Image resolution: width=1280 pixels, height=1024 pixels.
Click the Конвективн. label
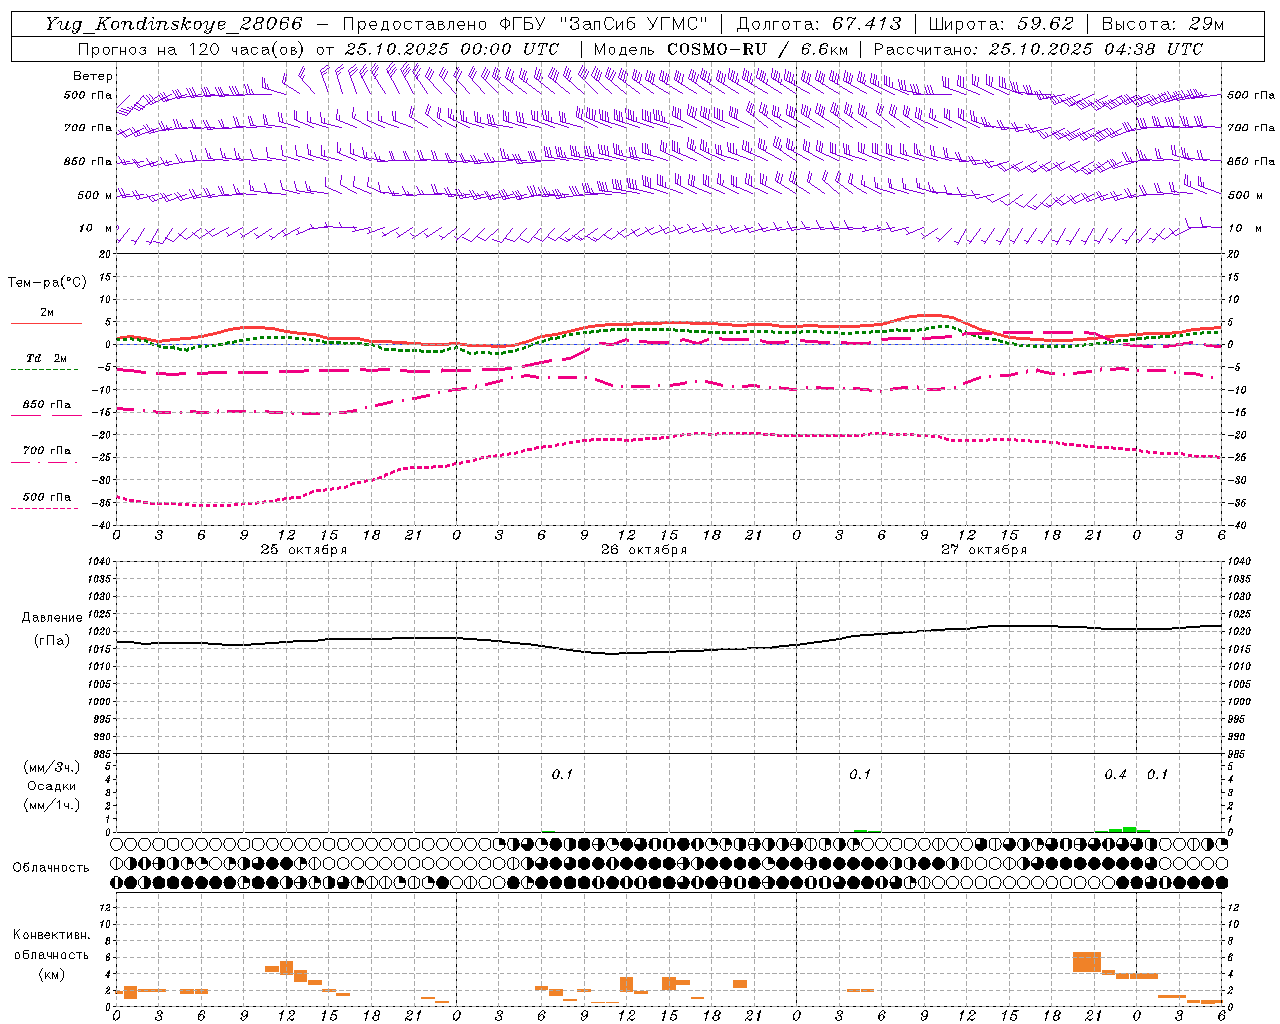pos(51,935)
